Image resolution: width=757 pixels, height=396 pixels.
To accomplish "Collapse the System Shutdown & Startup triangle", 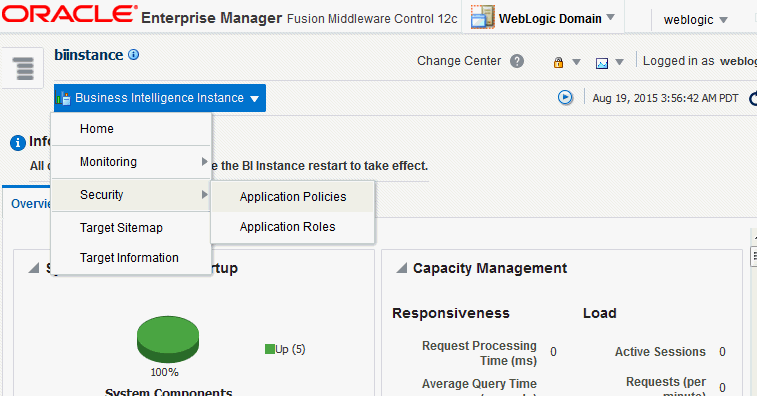I will 33,268.
